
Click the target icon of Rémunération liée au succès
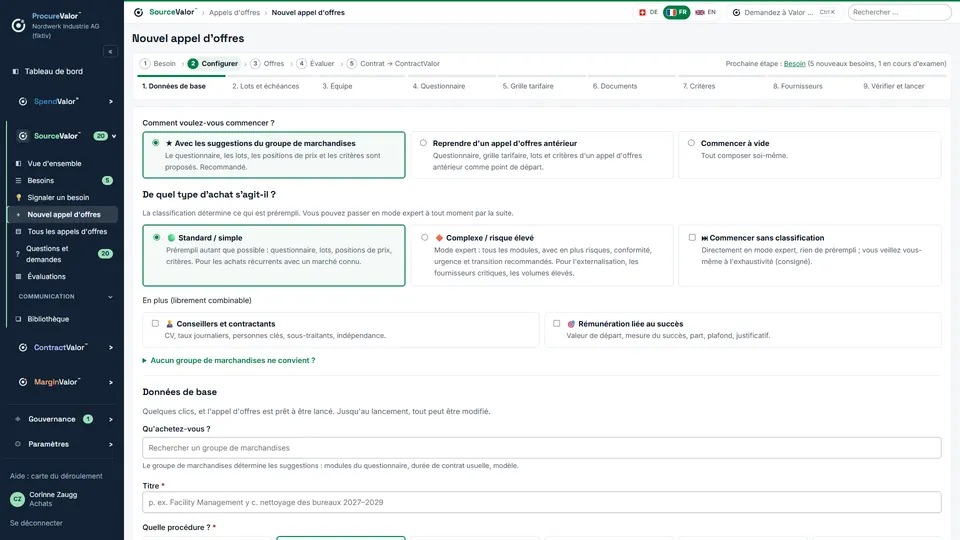[x=571, y=324]
